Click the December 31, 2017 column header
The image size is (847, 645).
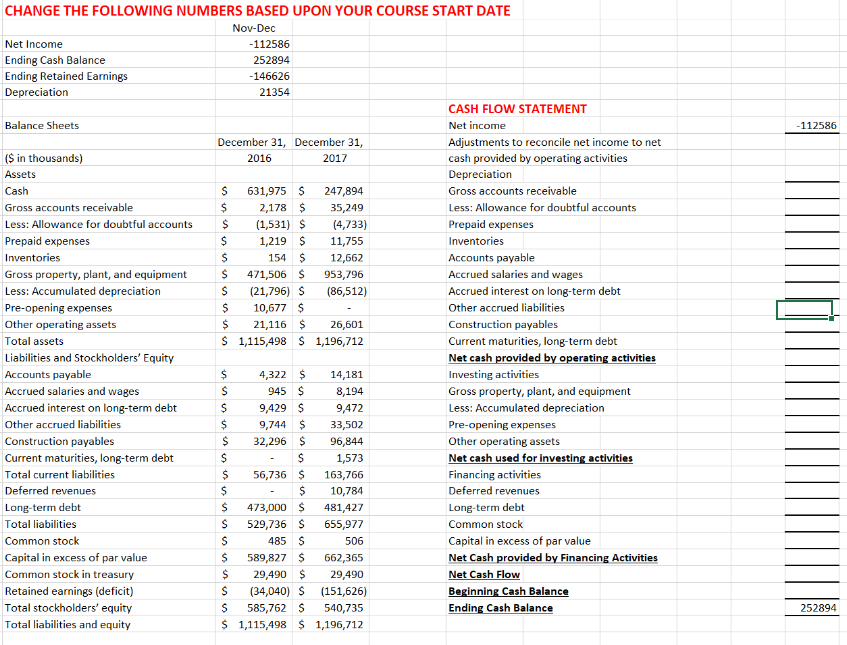pyautogui.click(x=328, y=141)
